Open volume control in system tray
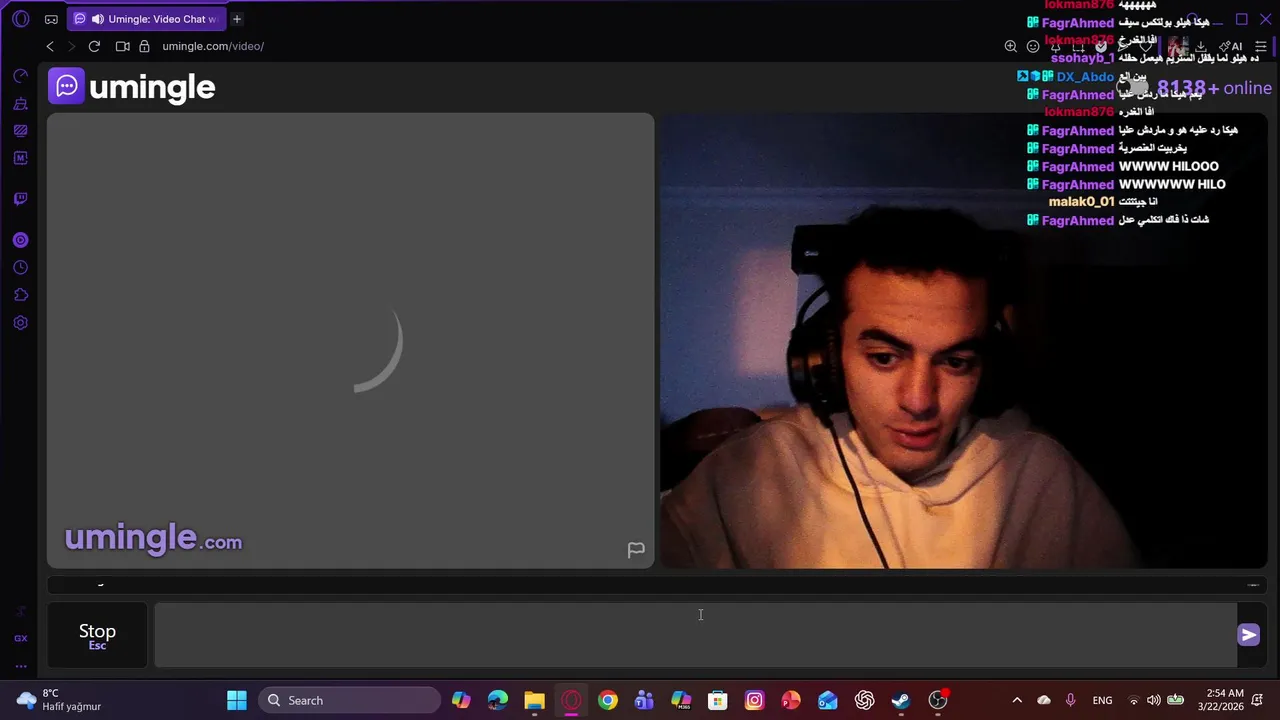This screenshot has width=1280, height=720. [1154, 700]
